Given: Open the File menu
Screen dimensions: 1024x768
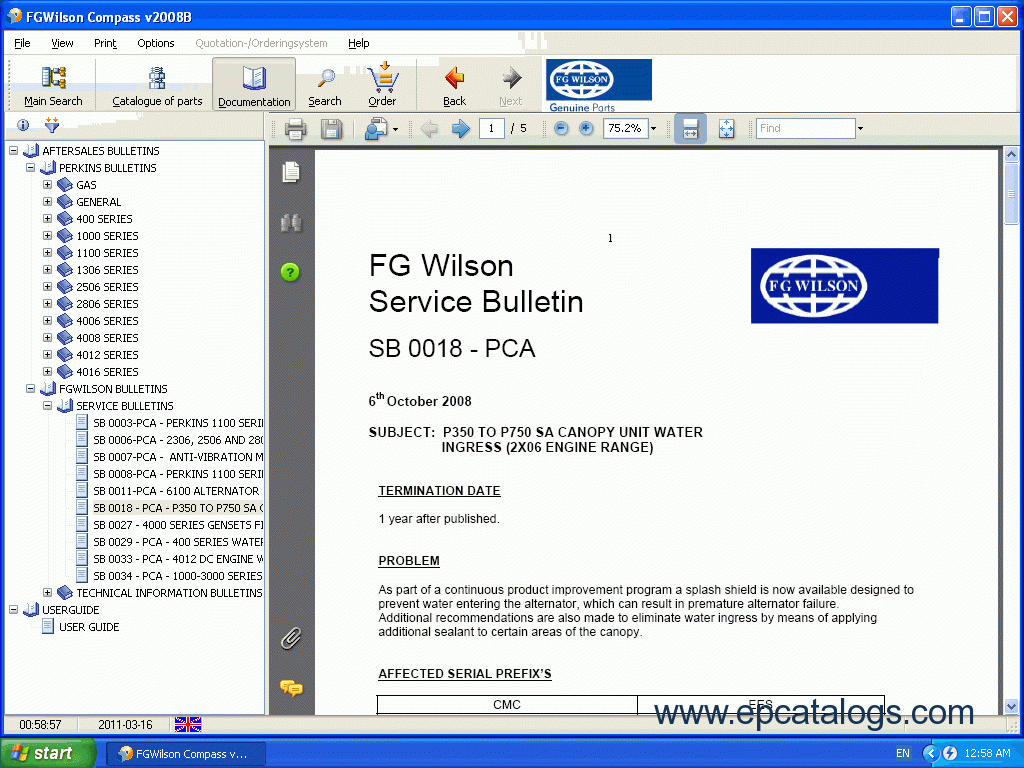Looking at the screenshot, I should (x=22, y=43).
